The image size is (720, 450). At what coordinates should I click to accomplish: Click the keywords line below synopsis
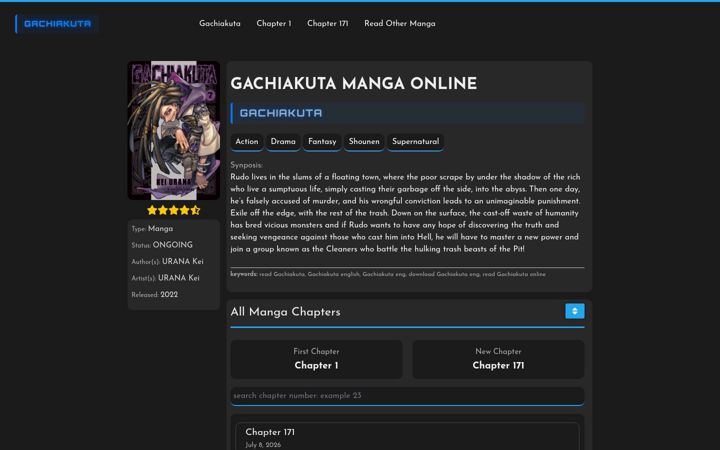[x=388, y=274]
